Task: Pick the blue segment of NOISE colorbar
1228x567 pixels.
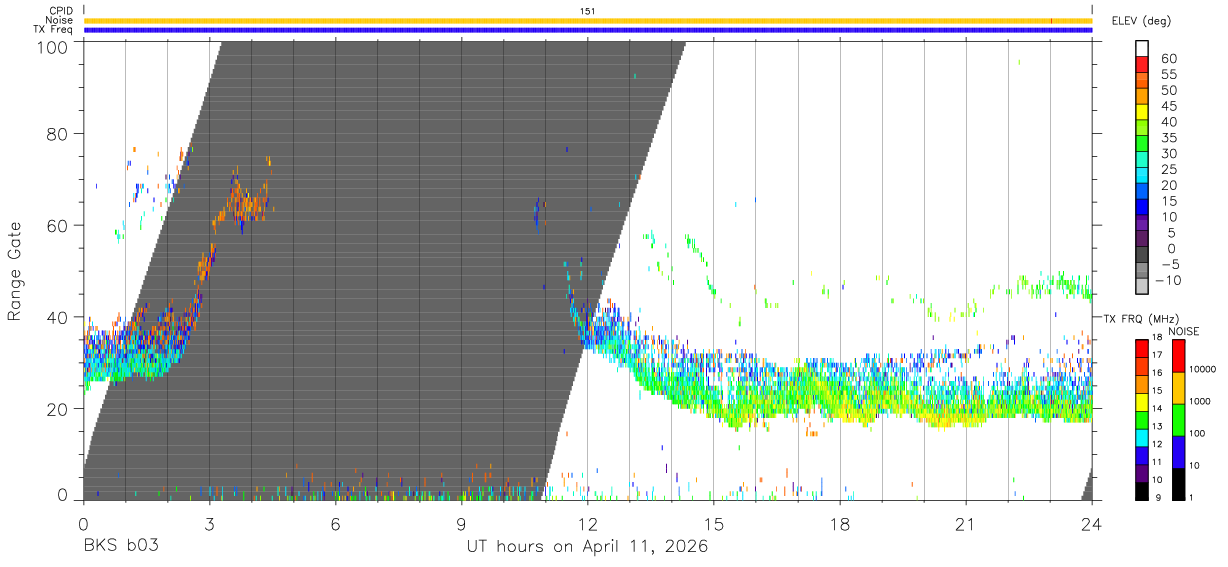Action: pos(1177,452)
